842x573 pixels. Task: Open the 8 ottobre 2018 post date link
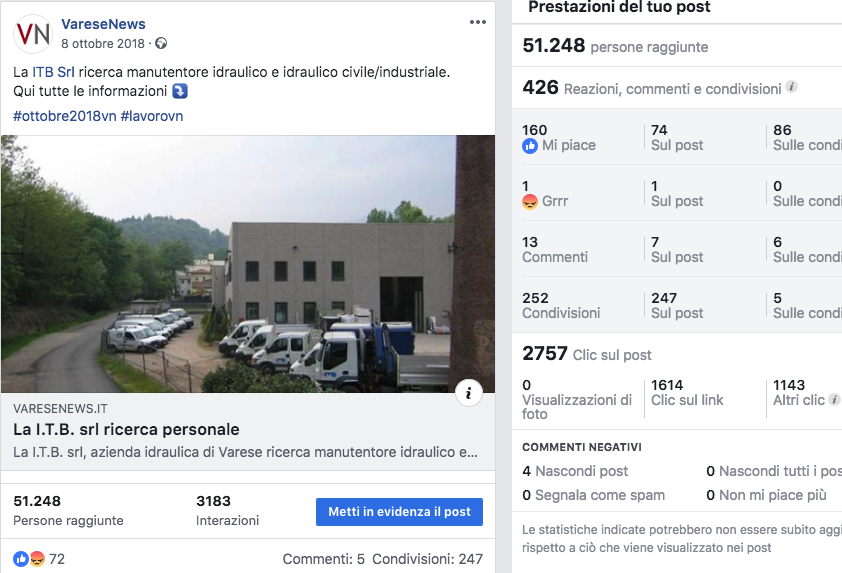103,43
